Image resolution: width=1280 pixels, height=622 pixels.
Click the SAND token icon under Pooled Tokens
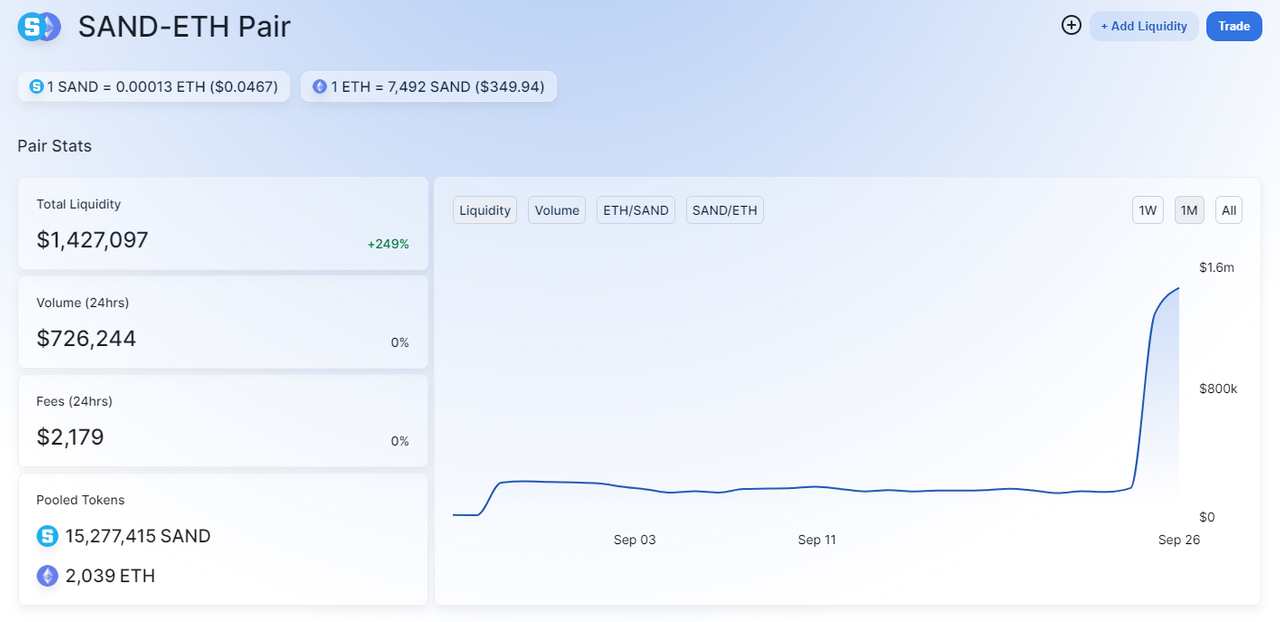(47, 536)
